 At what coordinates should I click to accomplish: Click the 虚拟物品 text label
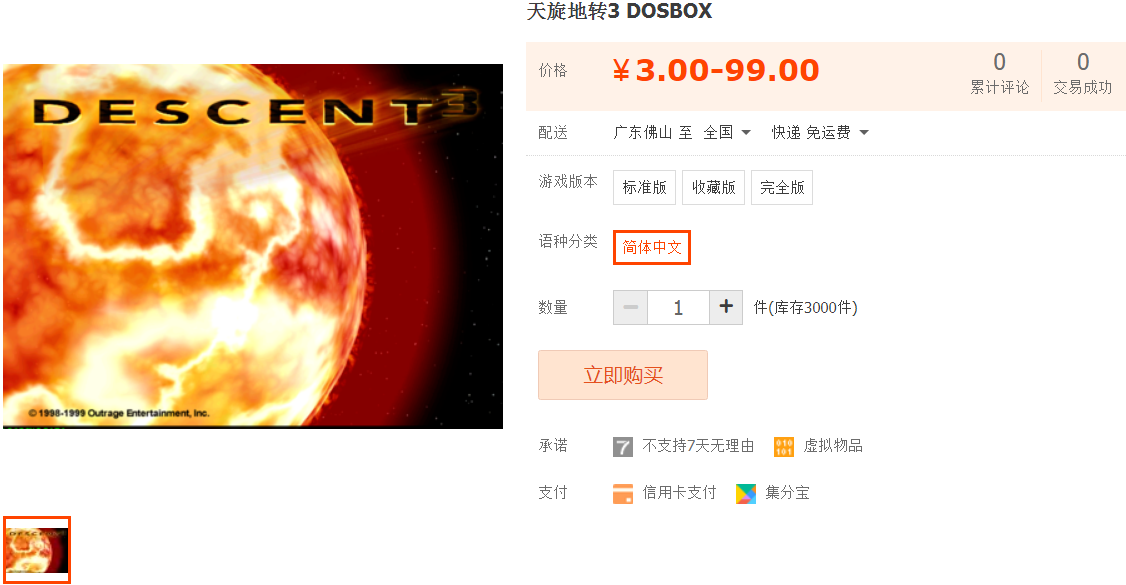pos(833,446)
